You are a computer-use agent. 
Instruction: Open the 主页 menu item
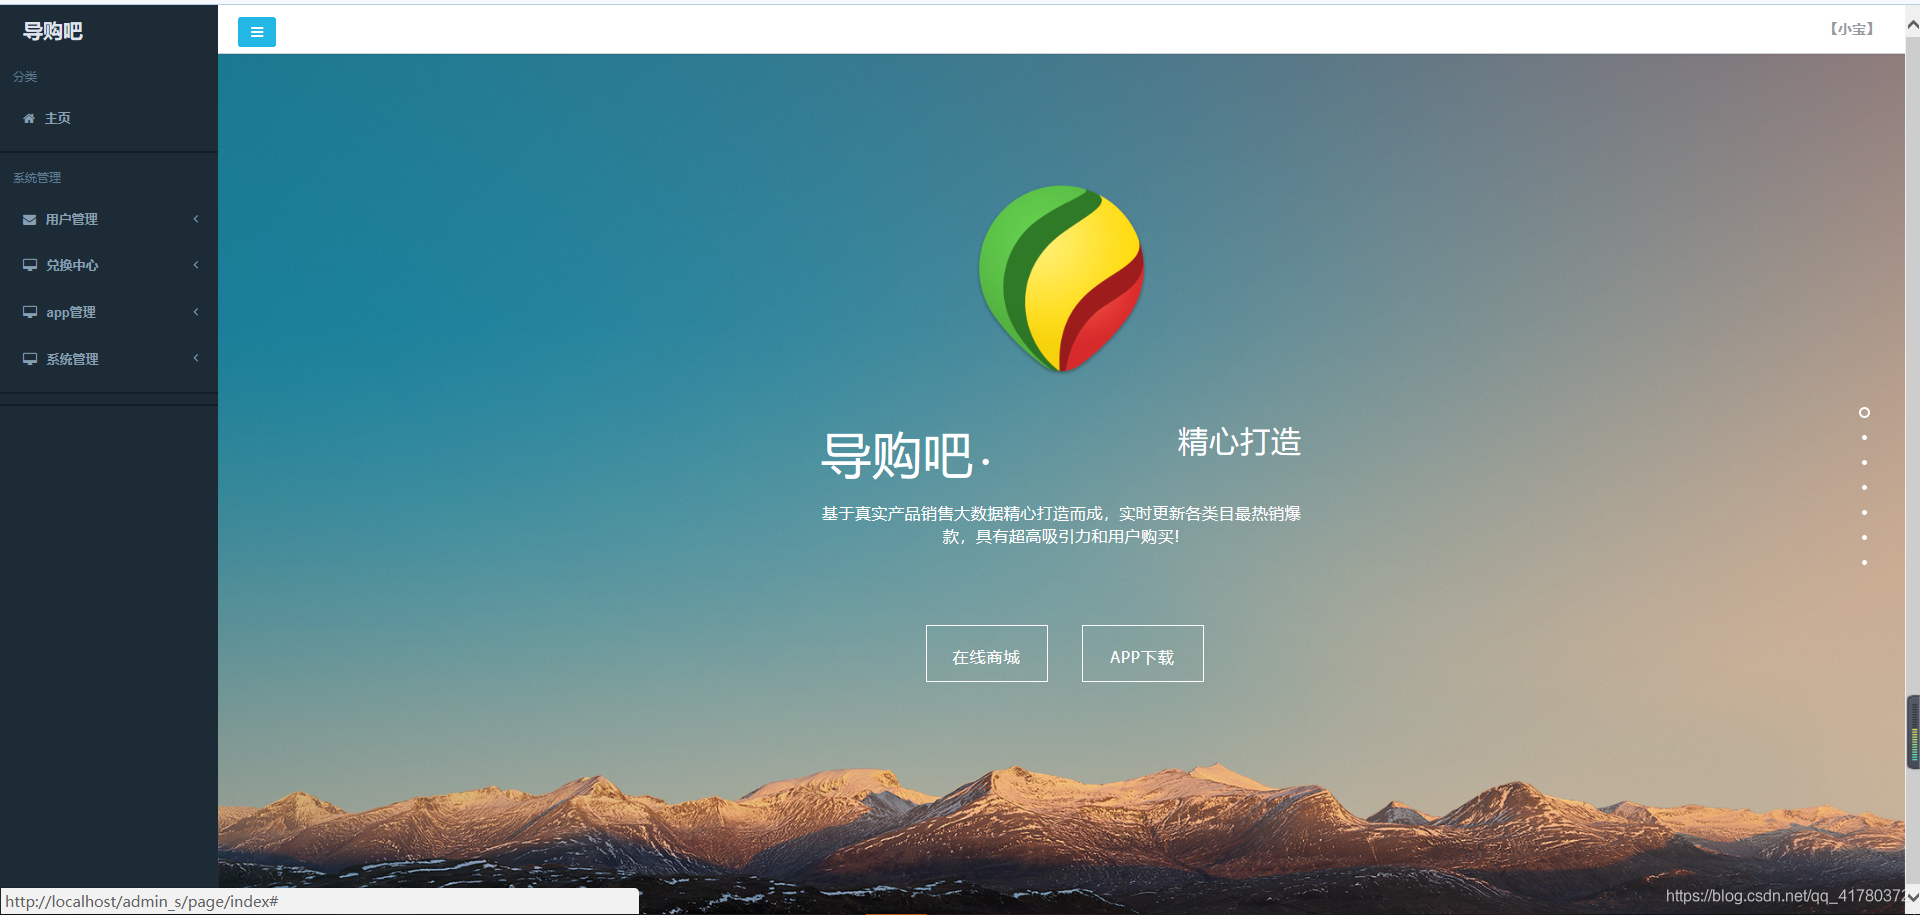point(109,118)
